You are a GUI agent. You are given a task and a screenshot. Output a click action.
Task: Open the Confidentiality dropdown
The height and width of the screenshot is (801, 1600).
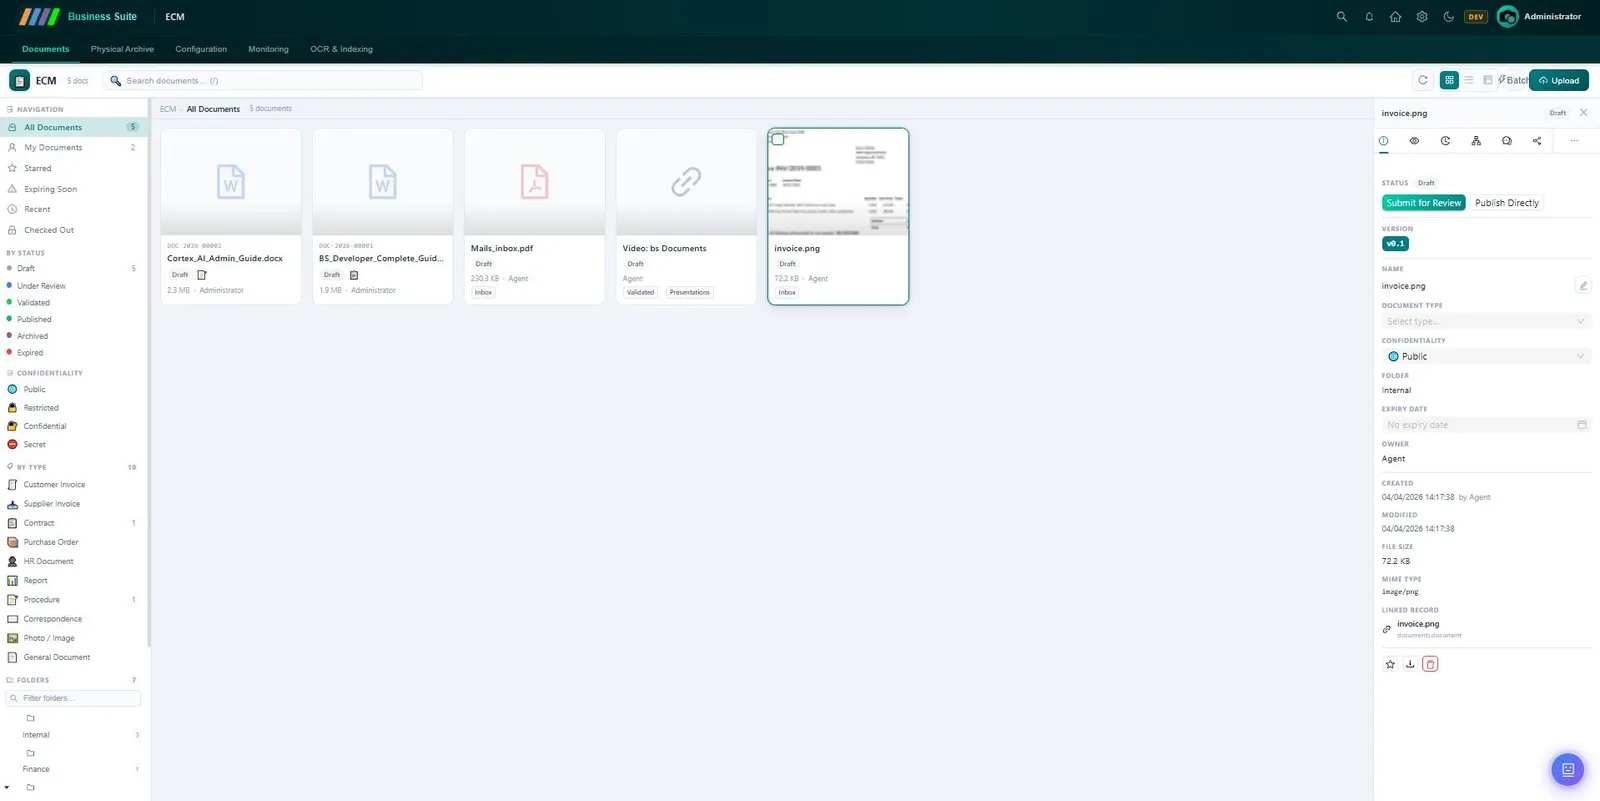click(x=1486, y=356)
